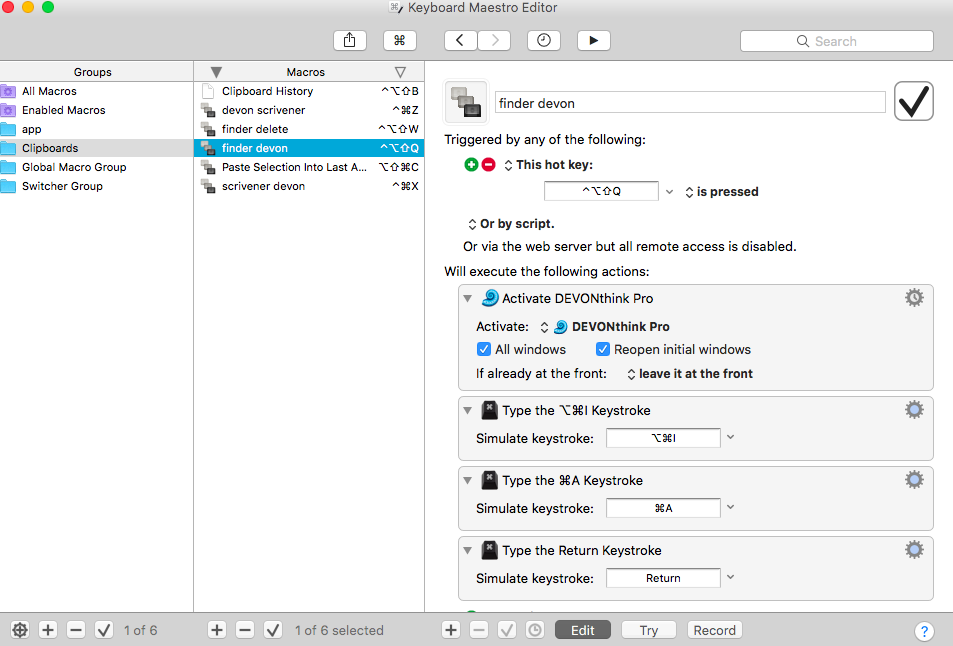Select the Clipboards group

[97, 148]
